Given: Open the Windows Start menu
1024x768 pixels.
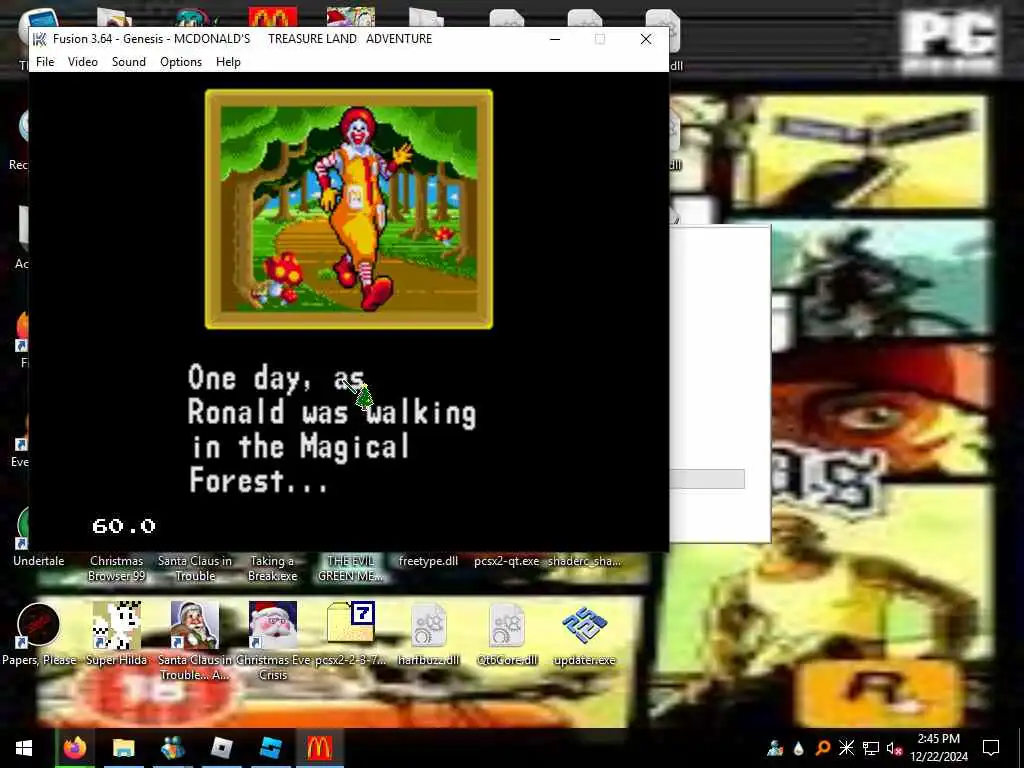Looking at the screenshot, I should click(24, 748).
